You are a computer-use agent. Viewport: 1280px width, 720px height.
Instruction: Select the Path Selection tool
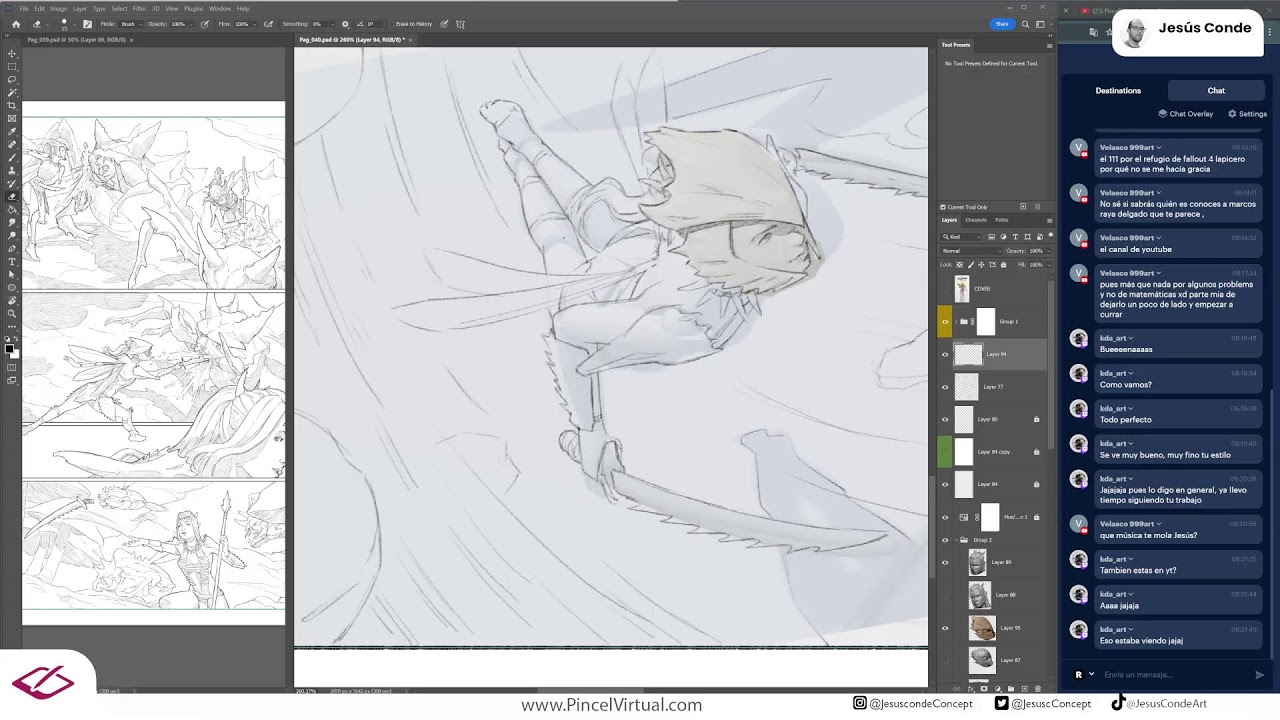(x=12, y=275)
